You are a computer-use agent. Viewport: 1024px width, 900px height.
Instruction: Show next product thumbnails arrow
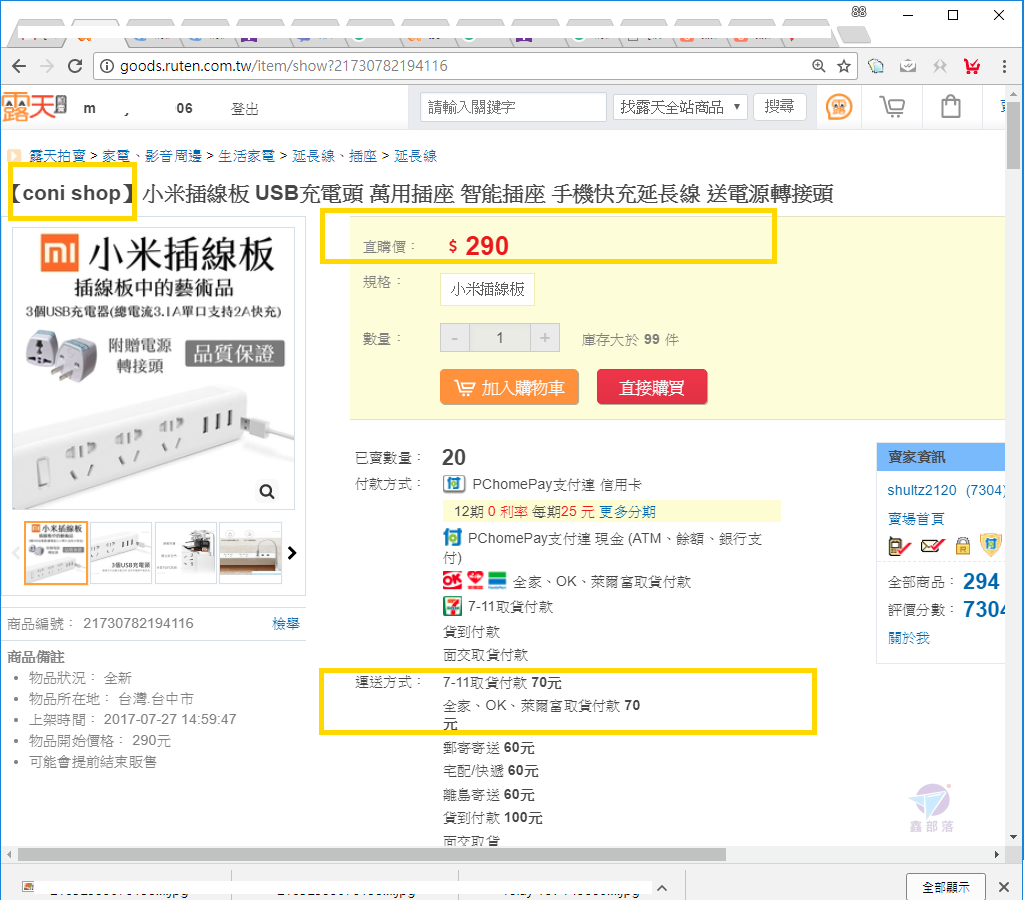coord(292,553)
